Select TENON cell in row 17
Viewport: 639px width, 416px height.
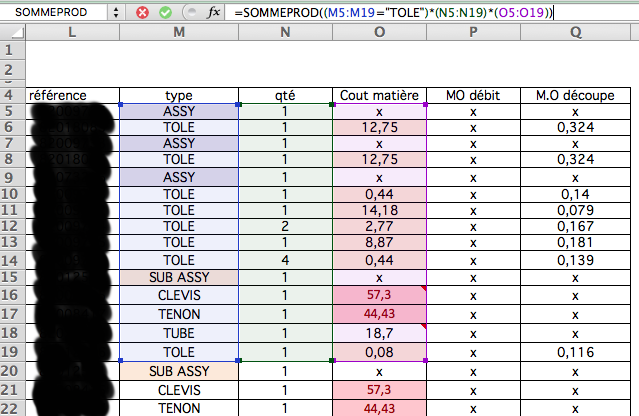179,314
